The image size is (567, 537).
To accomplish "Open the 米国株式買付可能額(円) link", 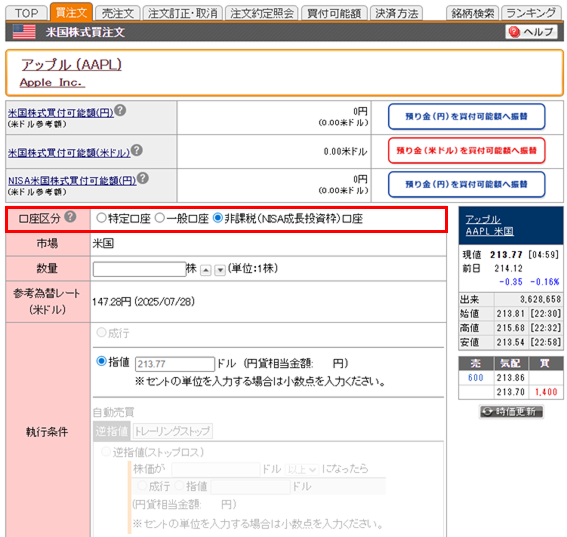I will coord(61,112).
